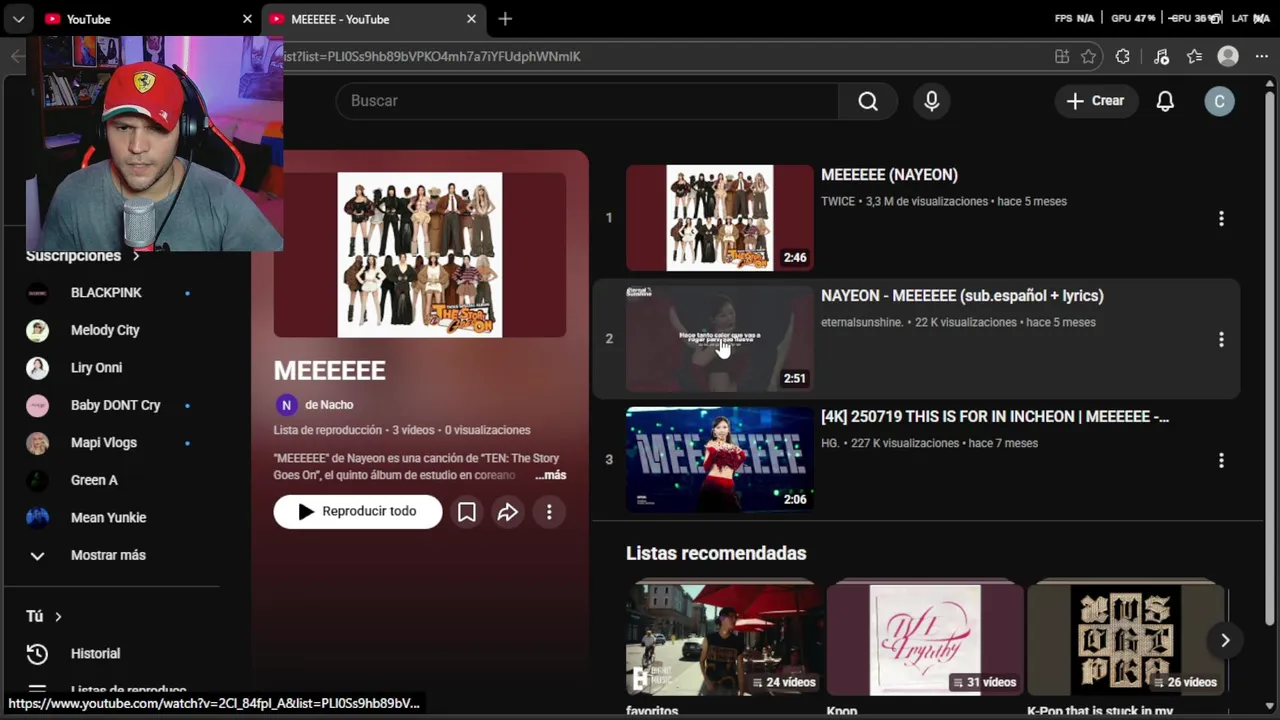1280x720 pixels.
Task: Open the account avatar menu
Action: point(1219,101)
